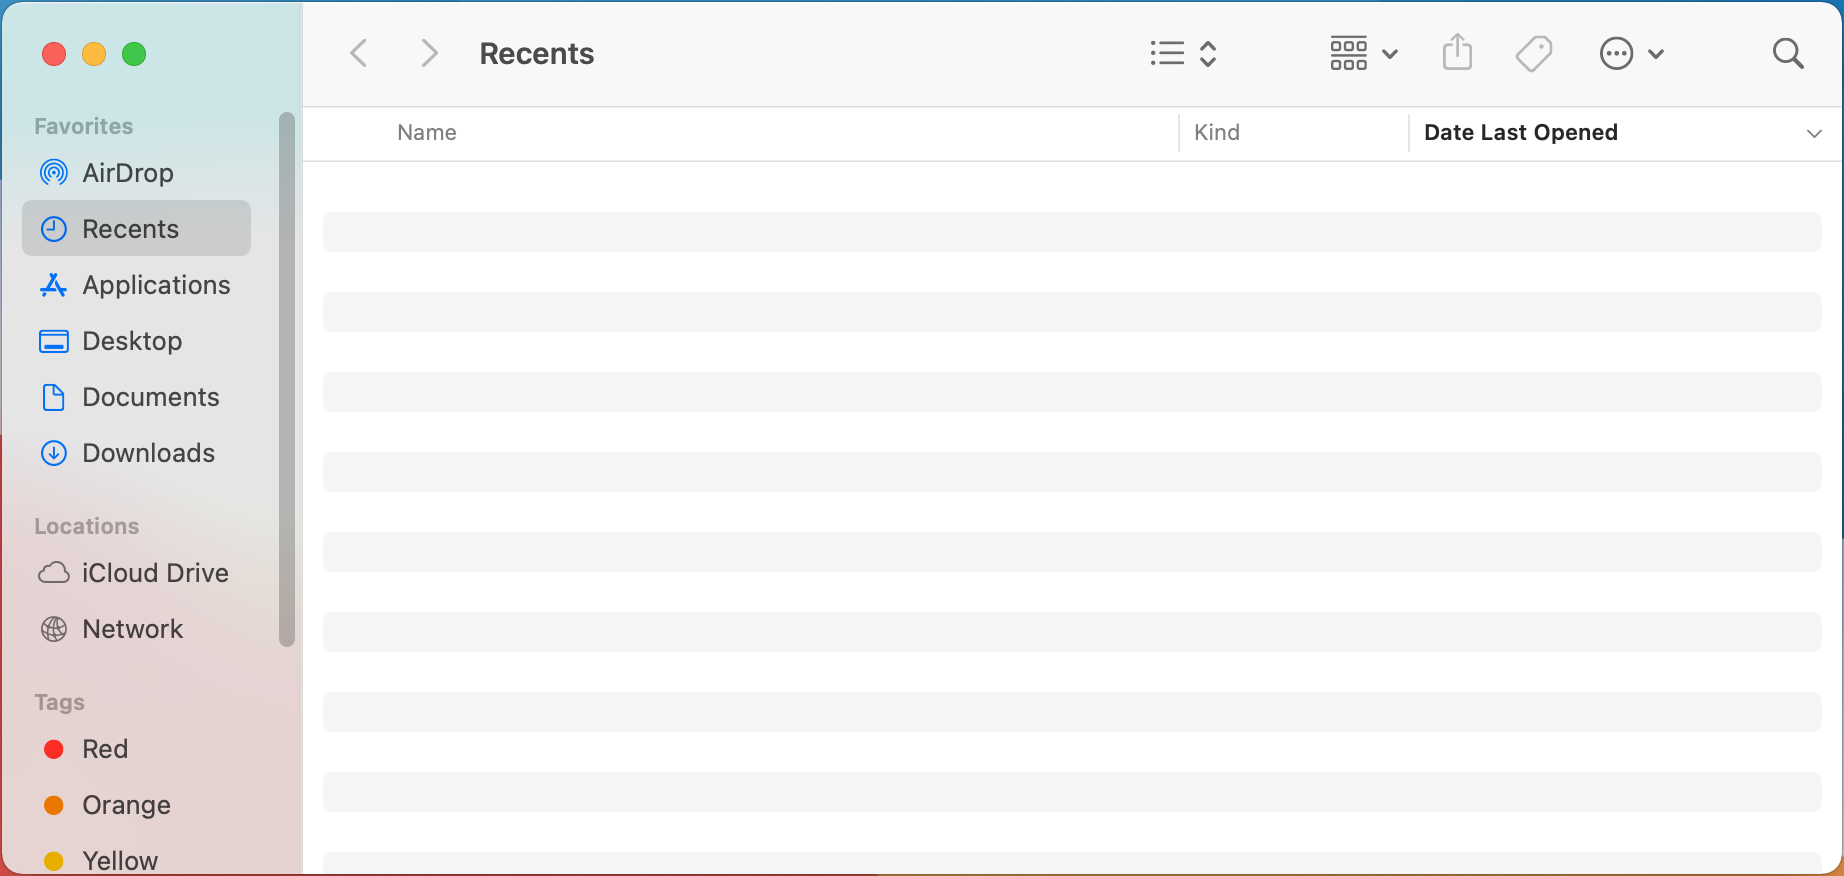Select the Orange tag
The height and width of the screenshot is (876, 1844).
[x=126, y=805]
